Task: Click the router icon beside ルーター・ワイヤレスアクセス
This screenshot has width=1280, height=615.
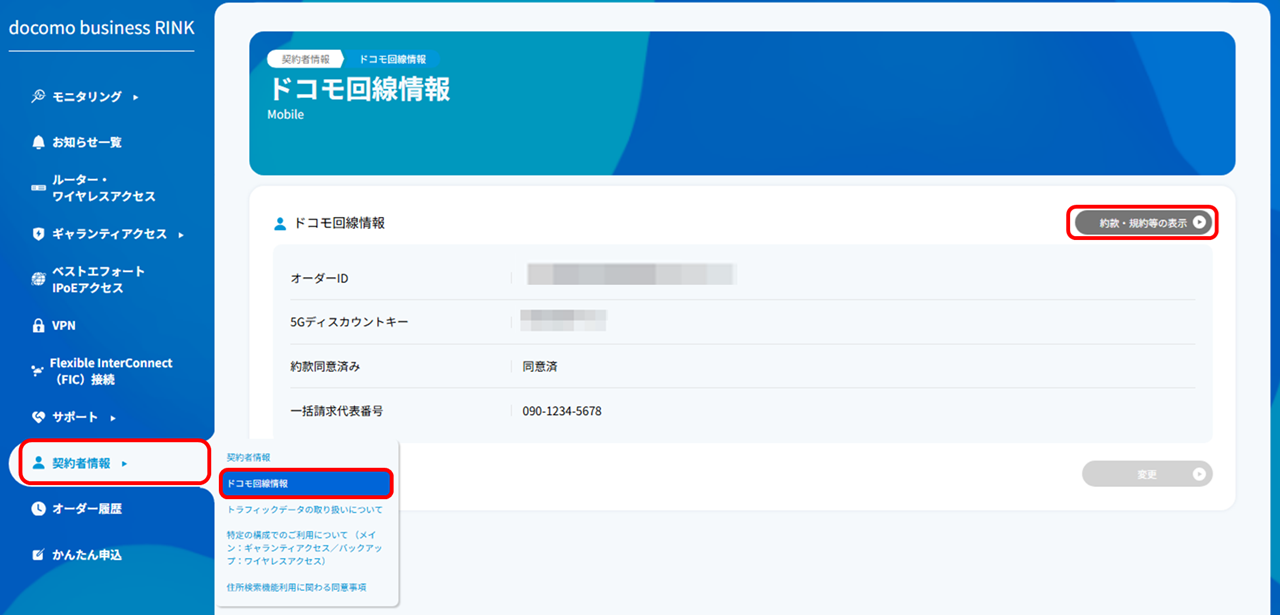Action: point(38,188)
